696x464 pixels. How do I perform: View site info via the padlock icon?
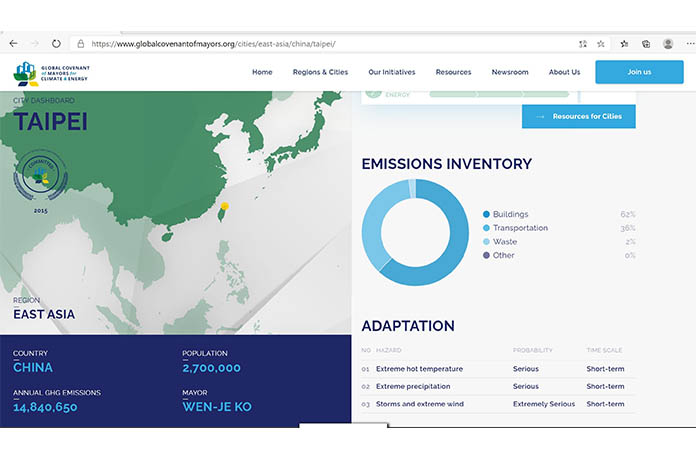pyautogui.click(x=80, y=44)
